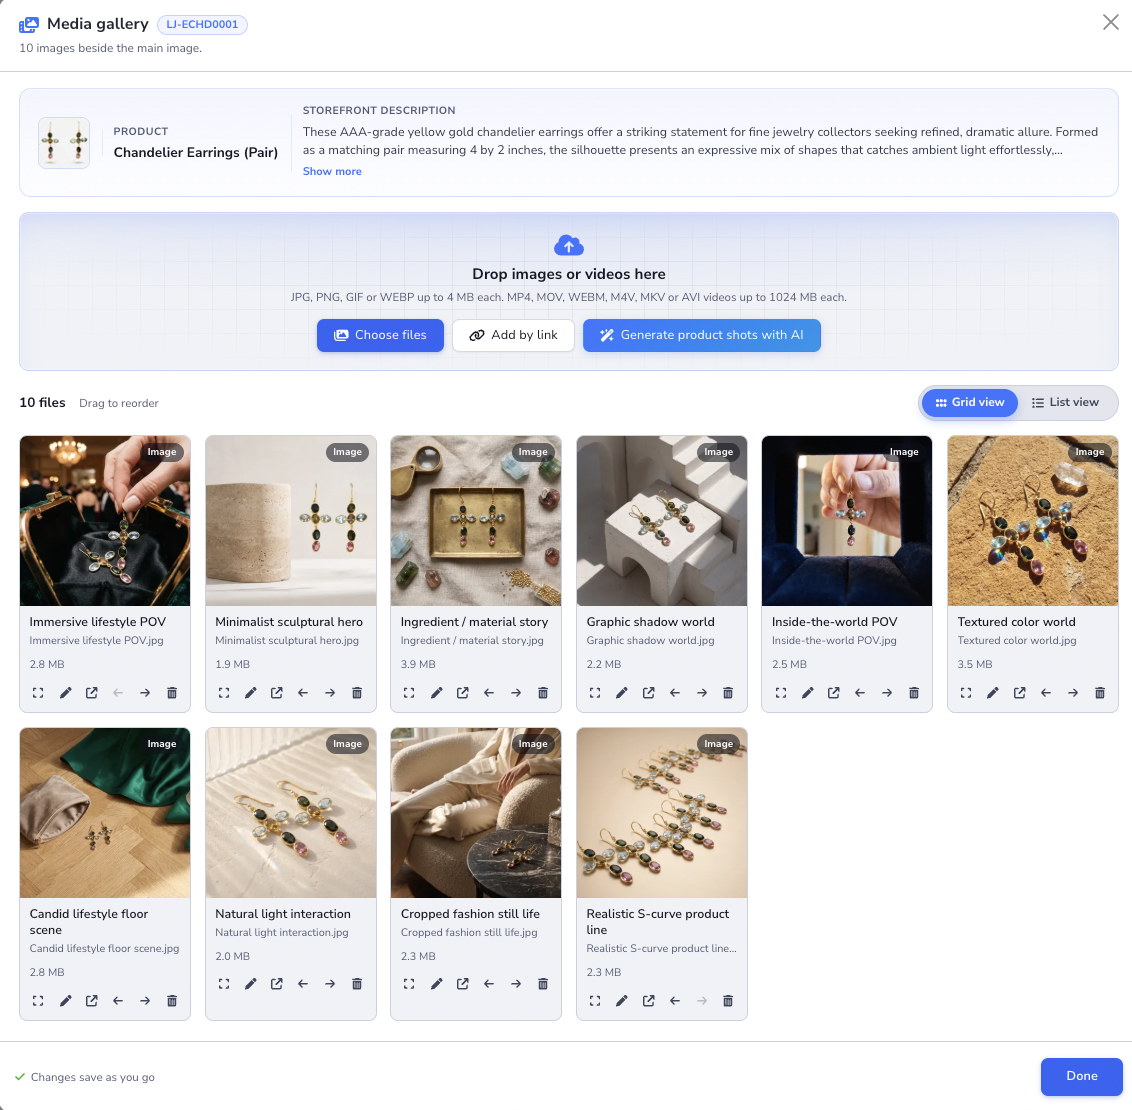1132x1110 pixels.
Task: Delete Textured color world image
Action: point(1100,693)
